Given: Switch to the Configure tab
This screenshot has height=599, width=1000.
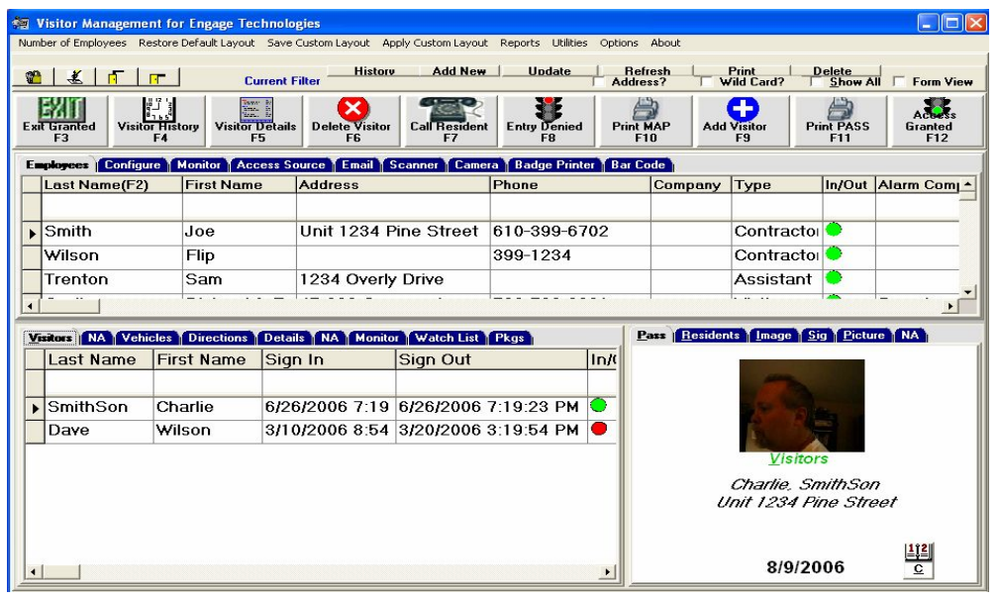Looking at the screenshot, I should tap(133, 165).
